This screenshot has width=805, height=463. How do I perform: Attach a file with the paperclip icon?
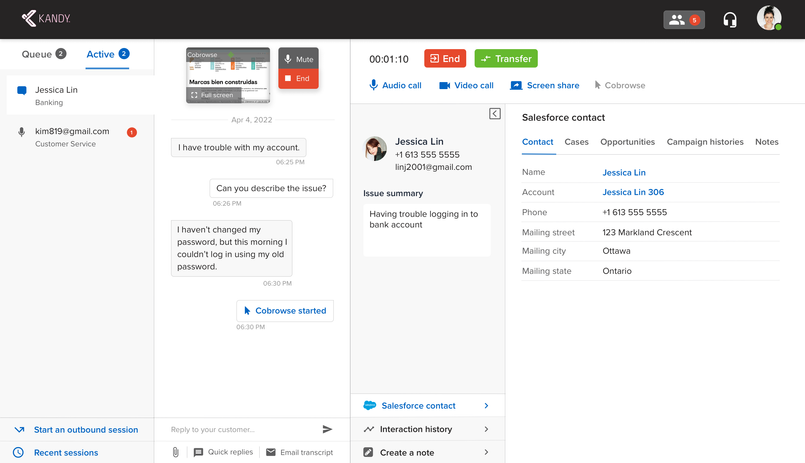tap(176, 452)
